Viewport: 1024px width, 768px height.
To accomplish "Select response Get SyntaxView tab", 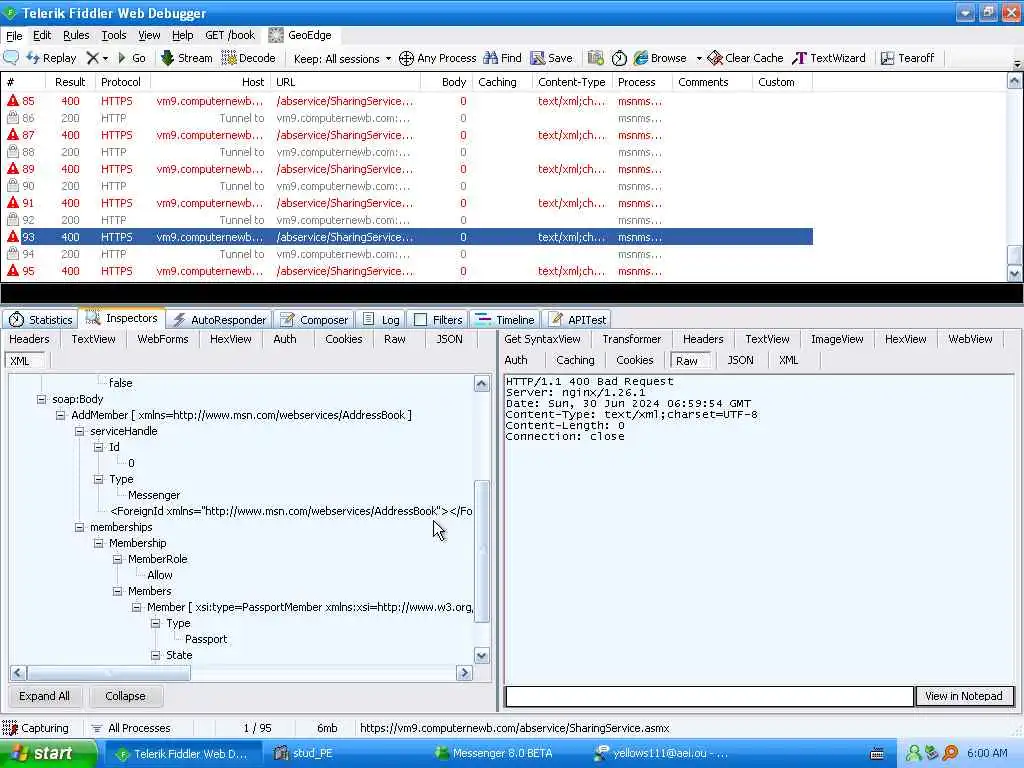I will [x=542, y=339].
